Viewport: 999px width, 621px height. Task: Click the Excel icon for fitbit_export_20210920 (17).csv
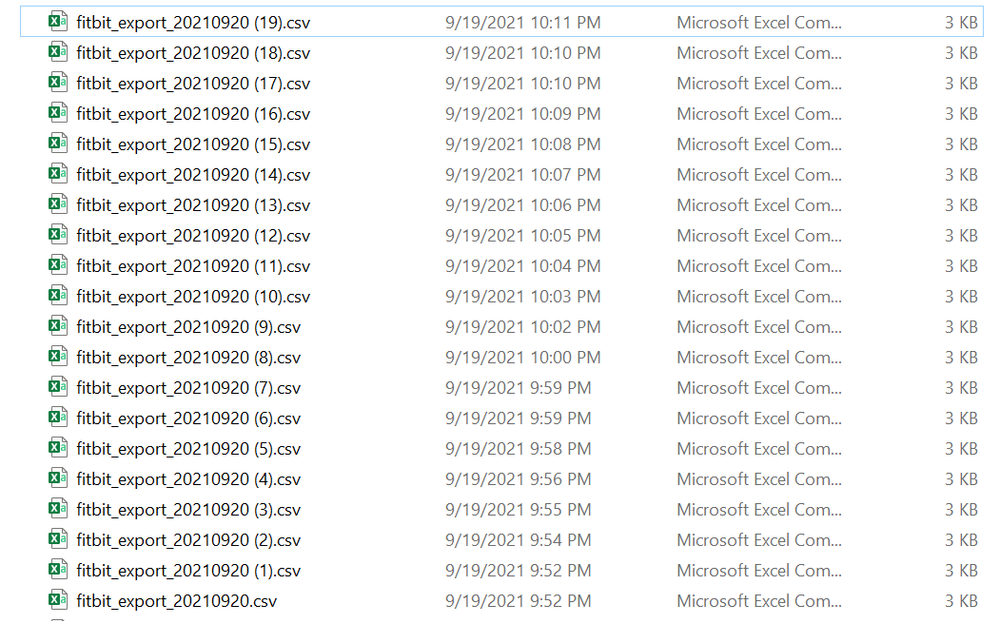(x=58, y=83)
